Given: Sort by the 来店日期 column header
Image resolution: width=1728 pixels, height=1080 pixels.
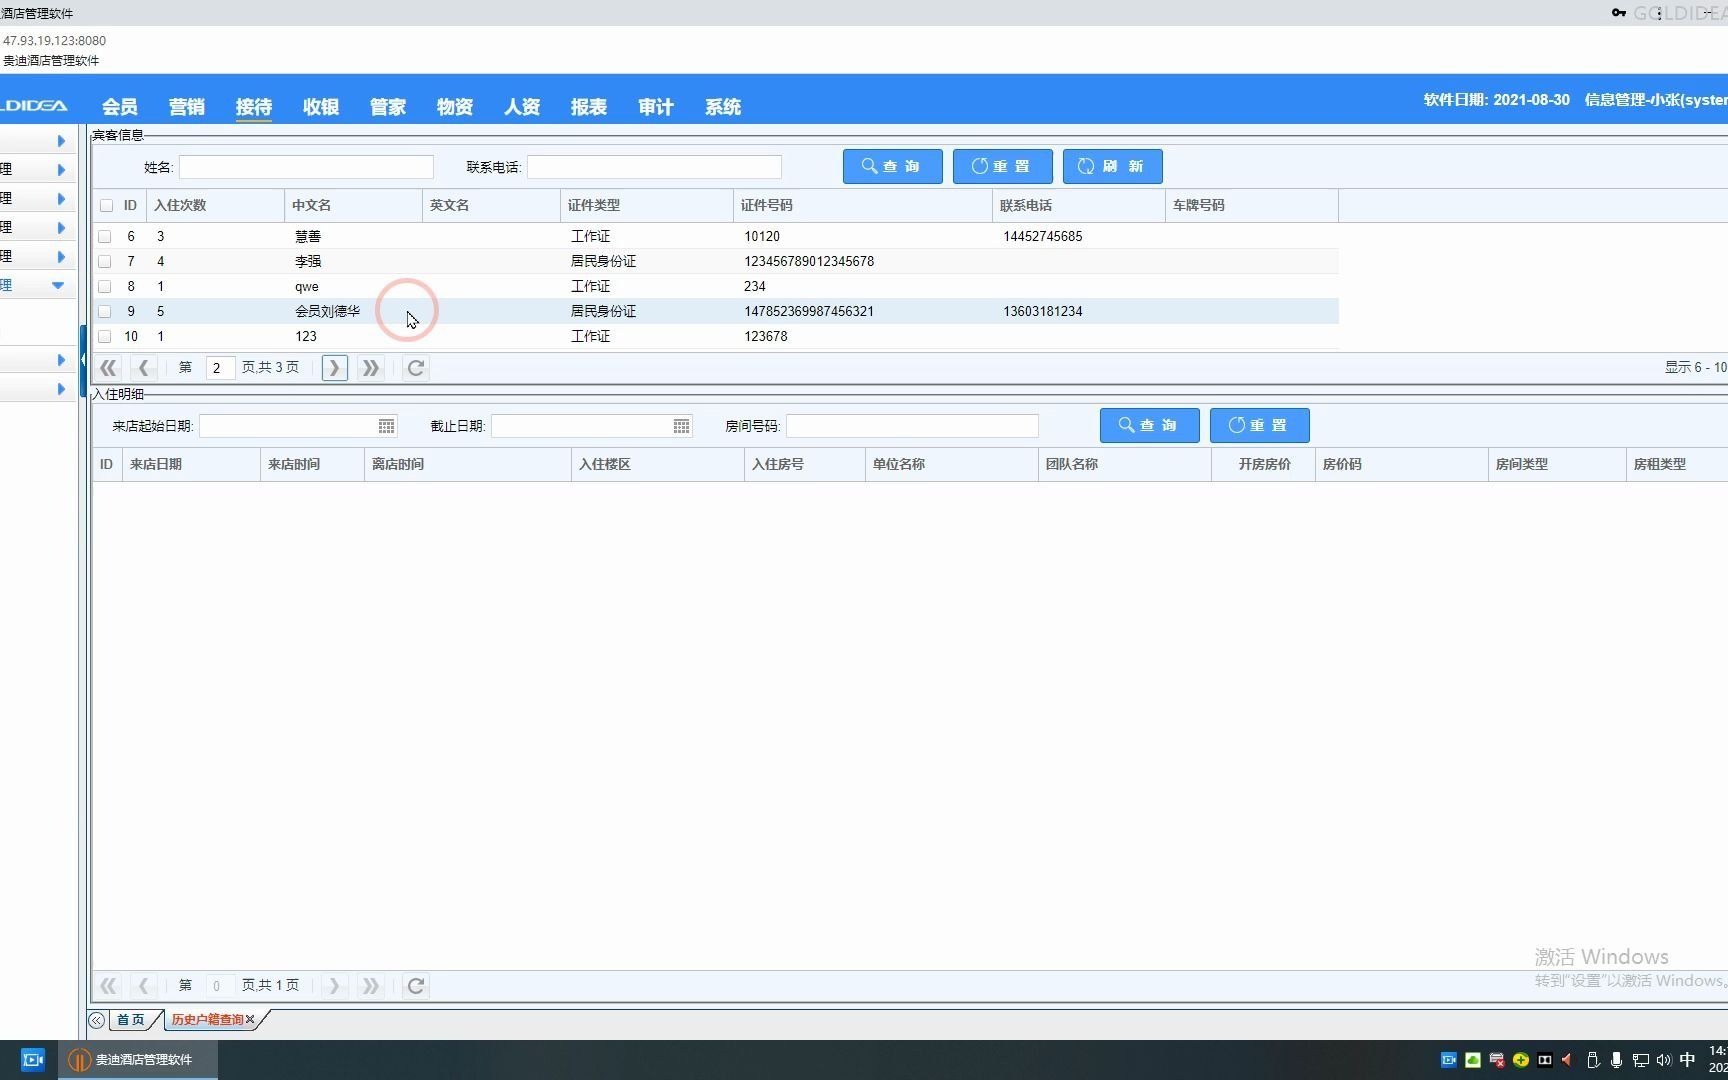Looking at the screenshot, I should 191,464.
